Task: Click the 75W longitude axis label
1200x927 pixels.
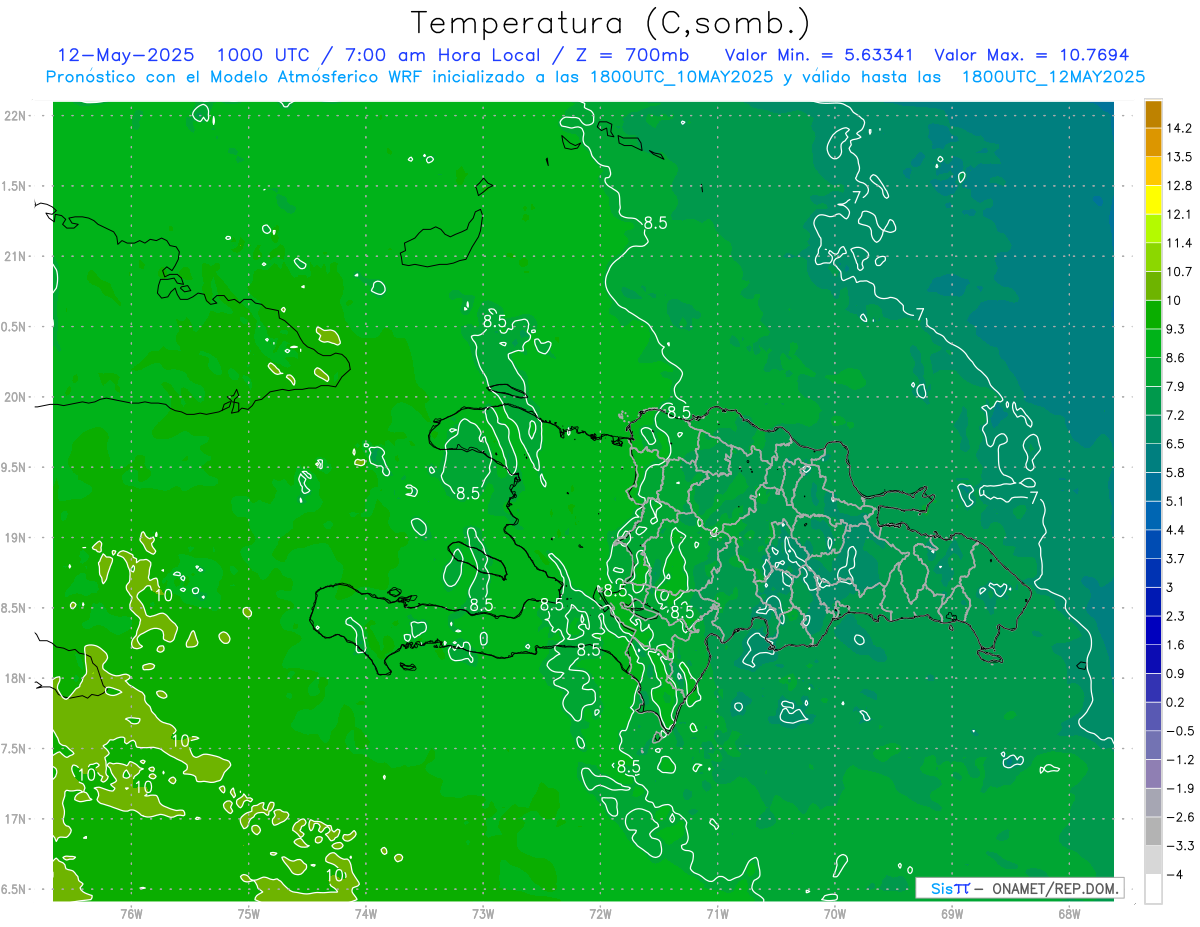Action: 248,913
